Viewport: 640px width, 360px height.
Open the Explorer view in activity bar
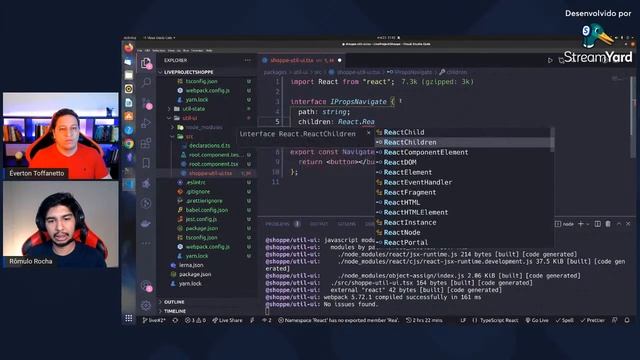[146, 63]
